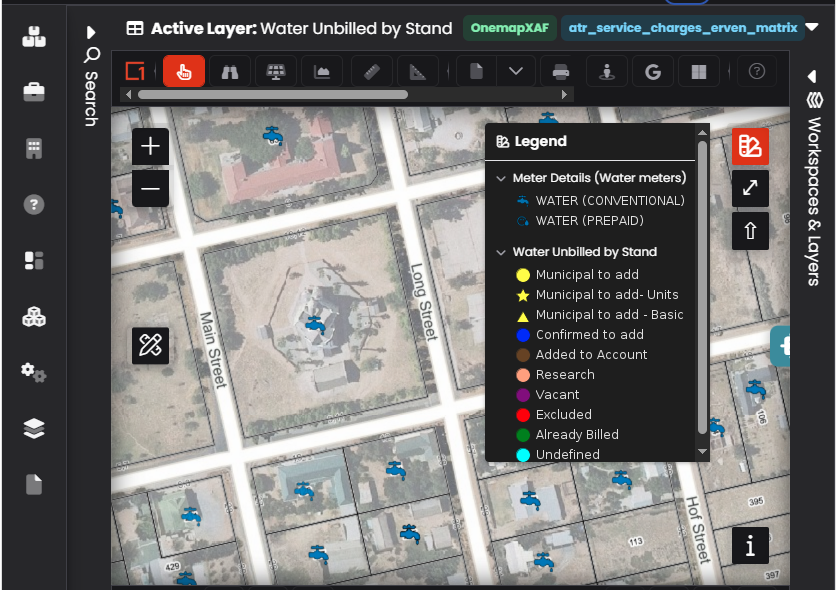Open sidebar stacked boxes icon

click(34, 36)
